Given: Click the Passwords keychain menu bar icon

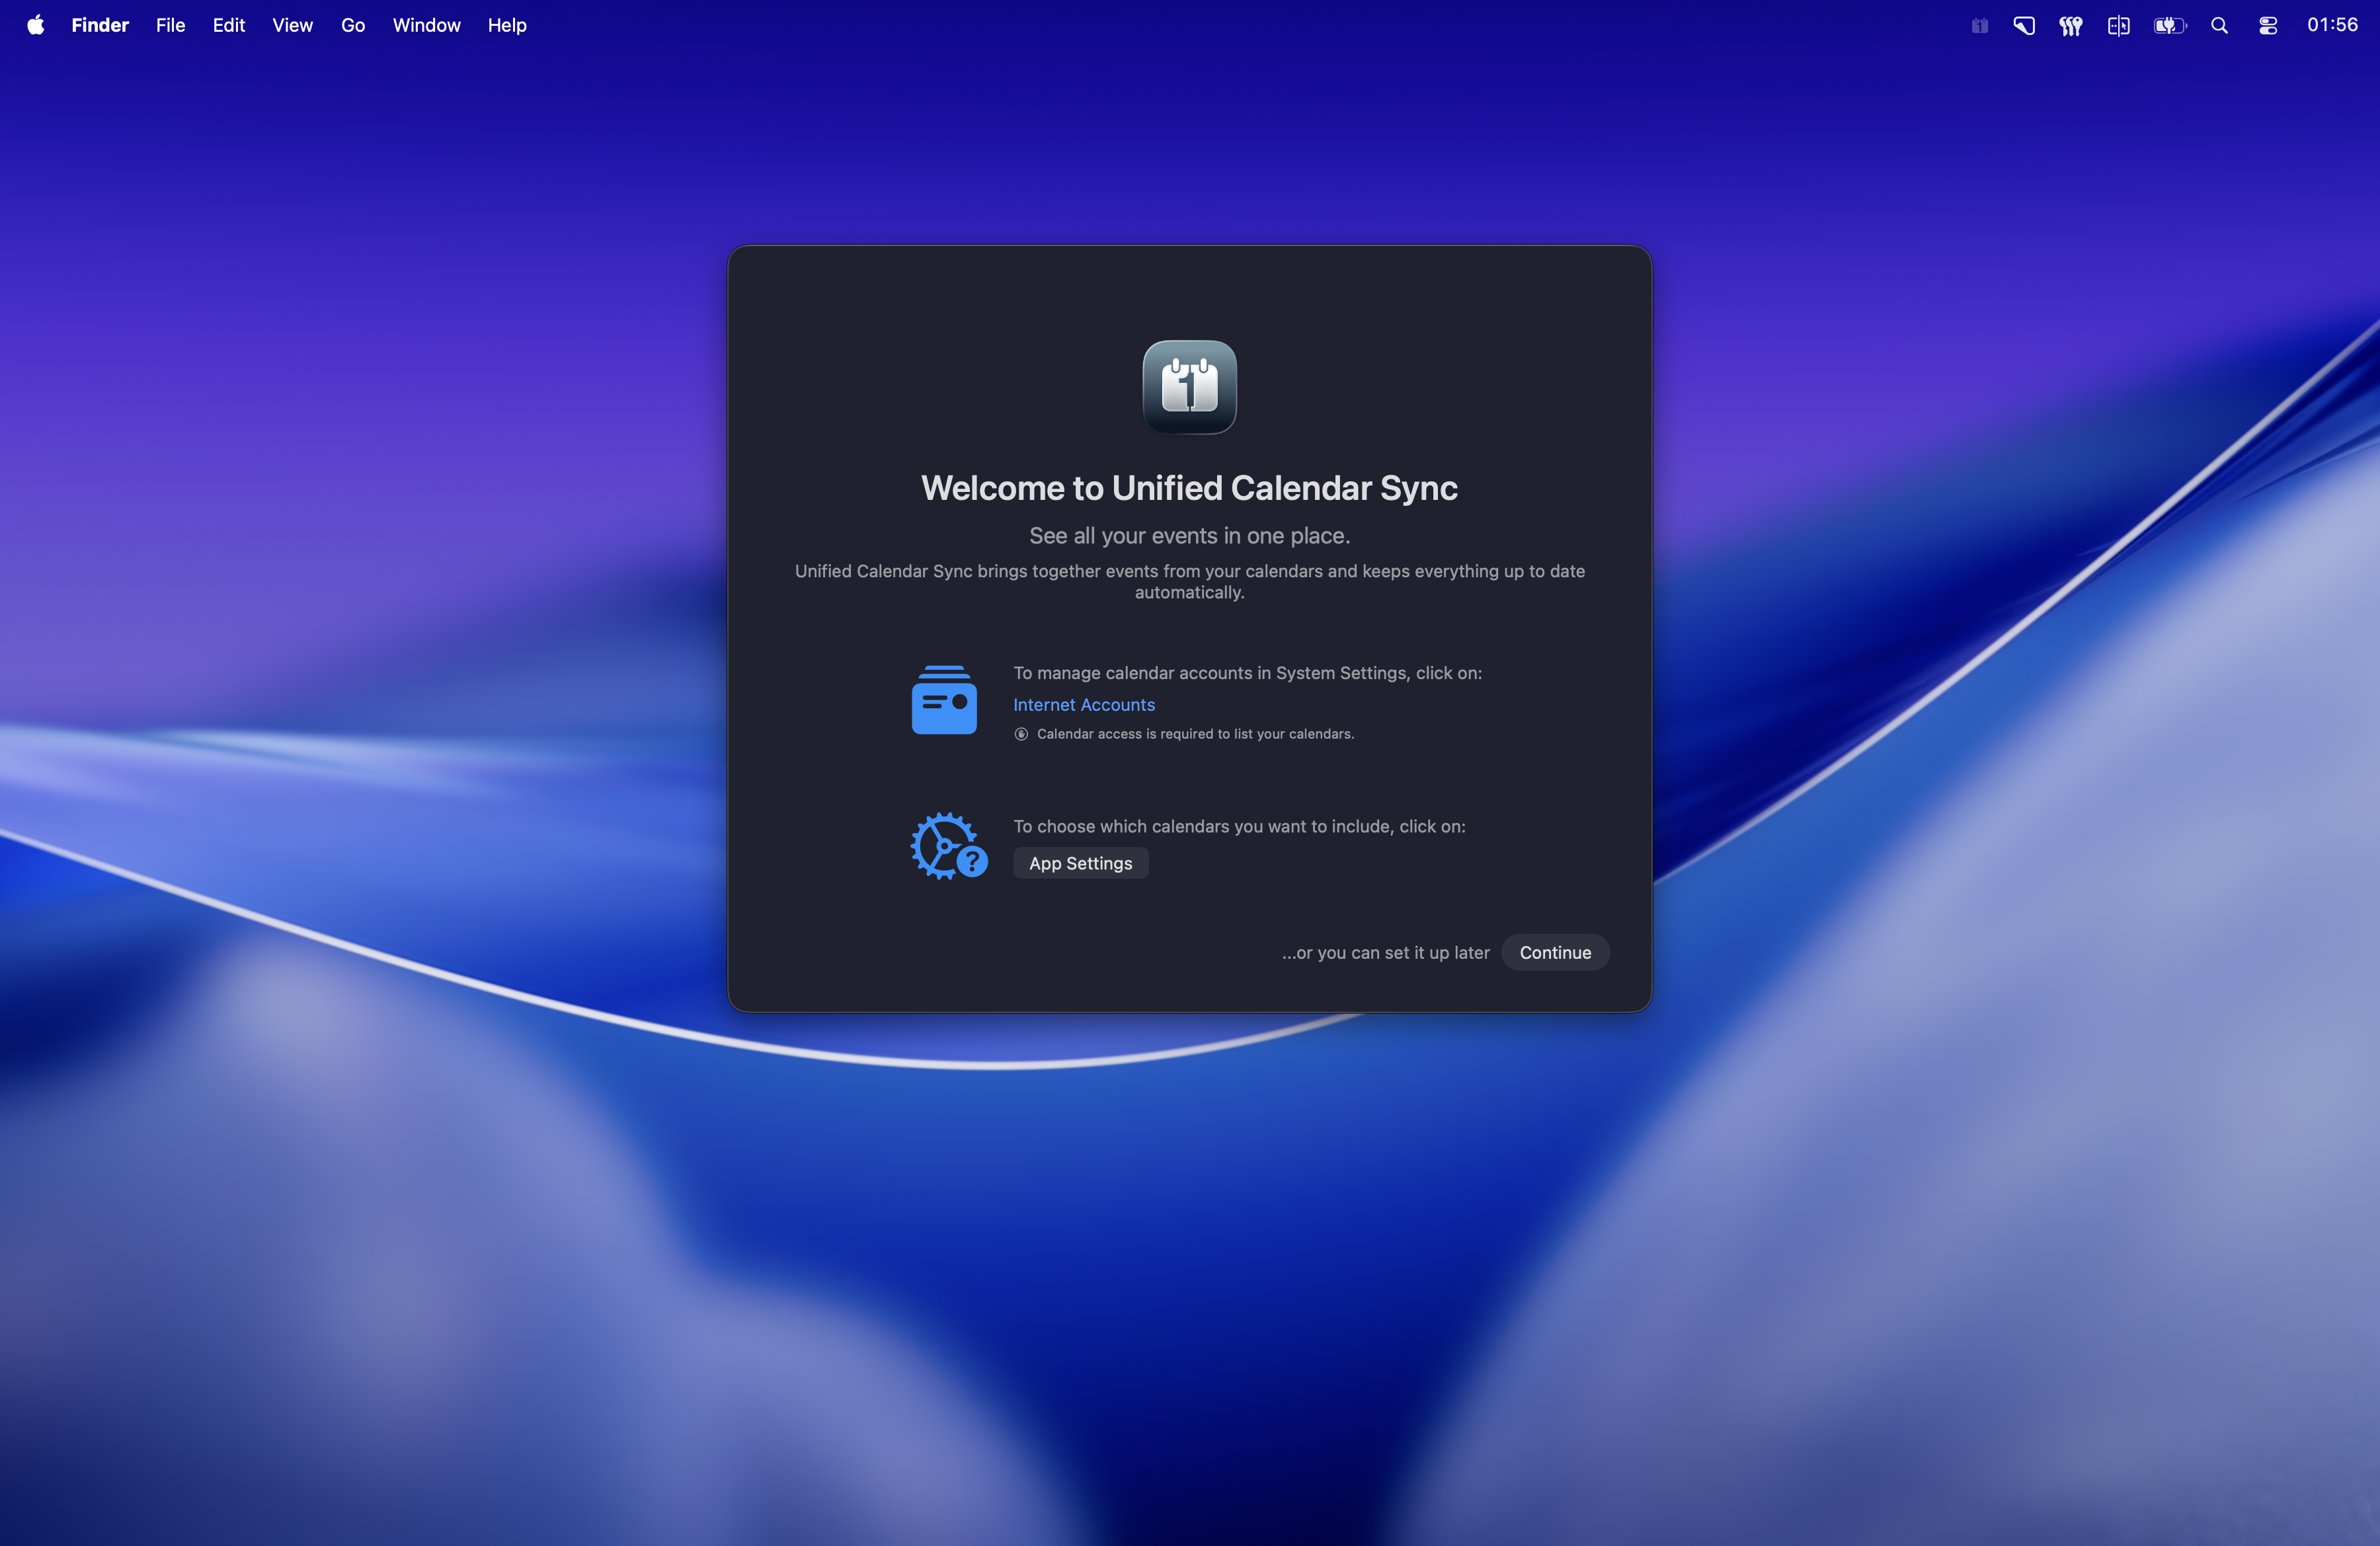Looking at the screenshot, I should pos(2070,25).
